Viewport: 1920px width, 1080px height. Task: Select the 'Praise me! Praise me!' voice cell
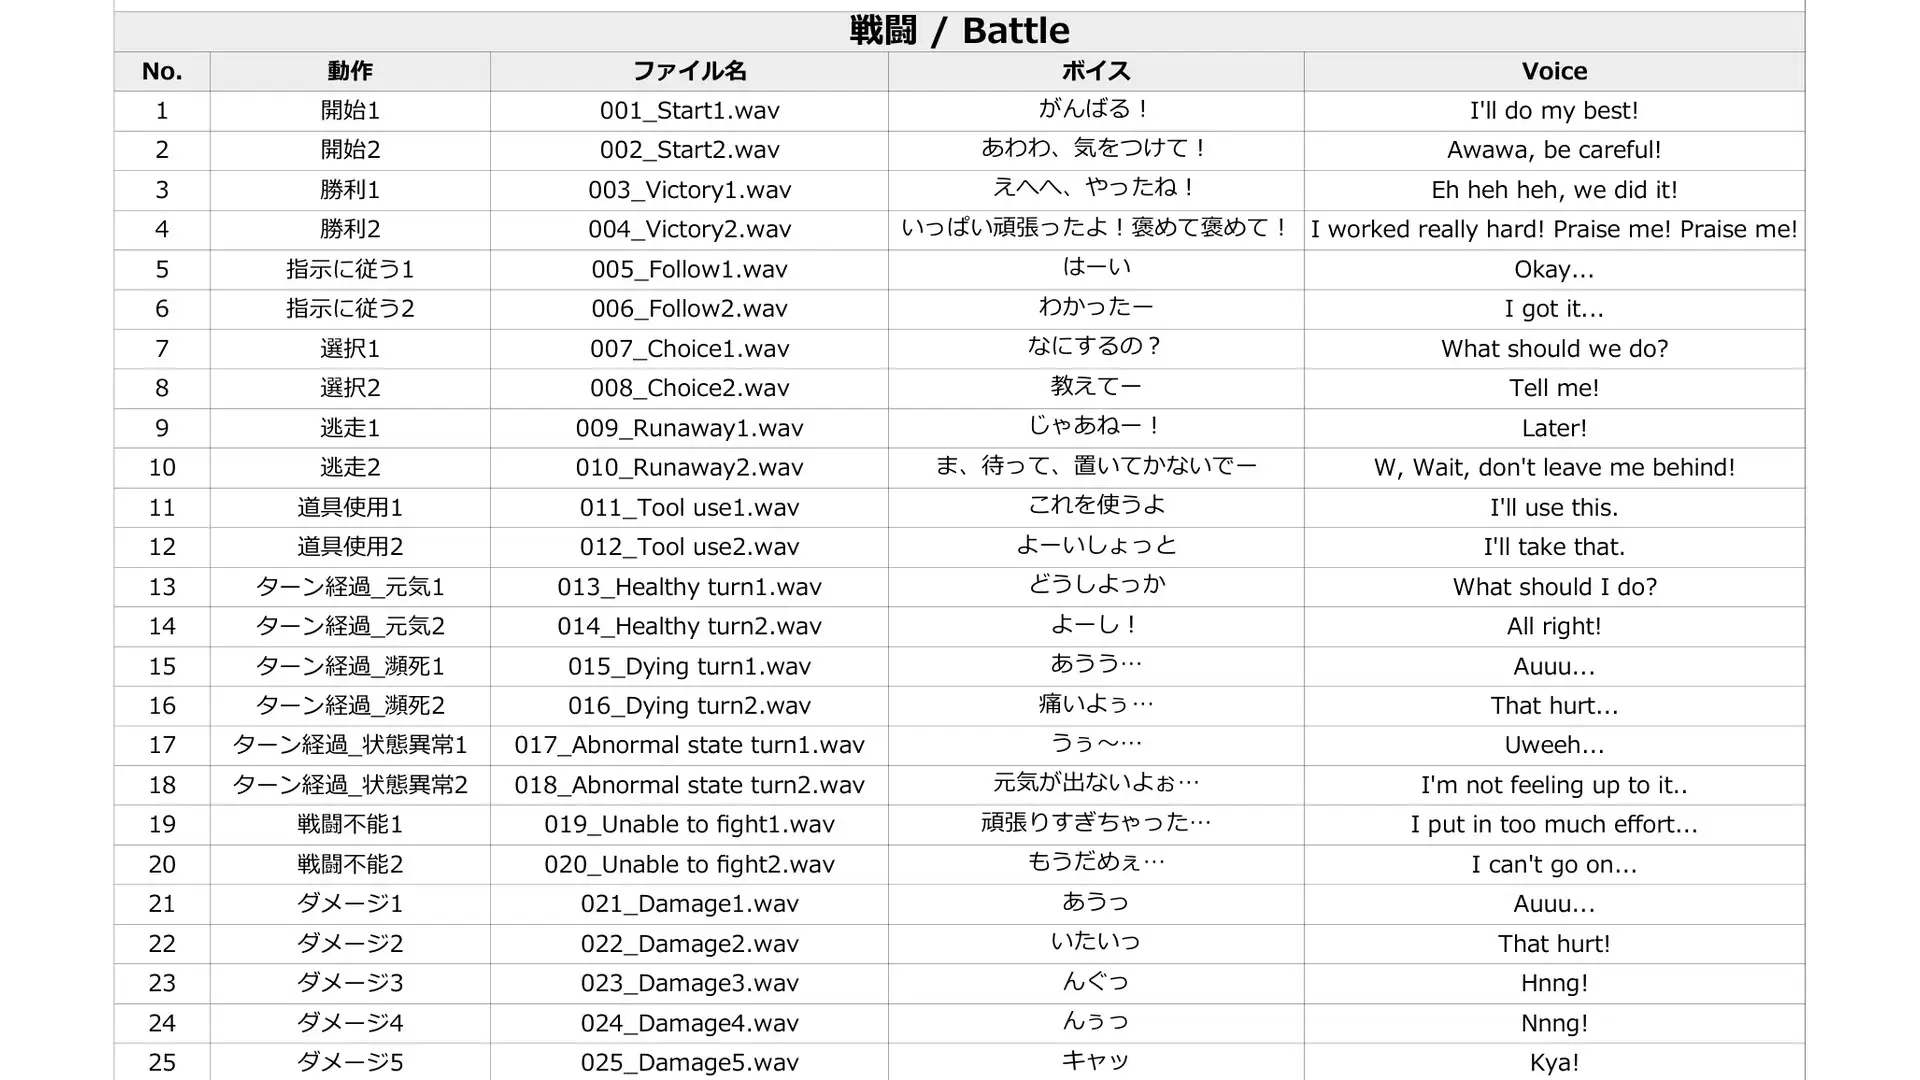[x=1554, y=230]
